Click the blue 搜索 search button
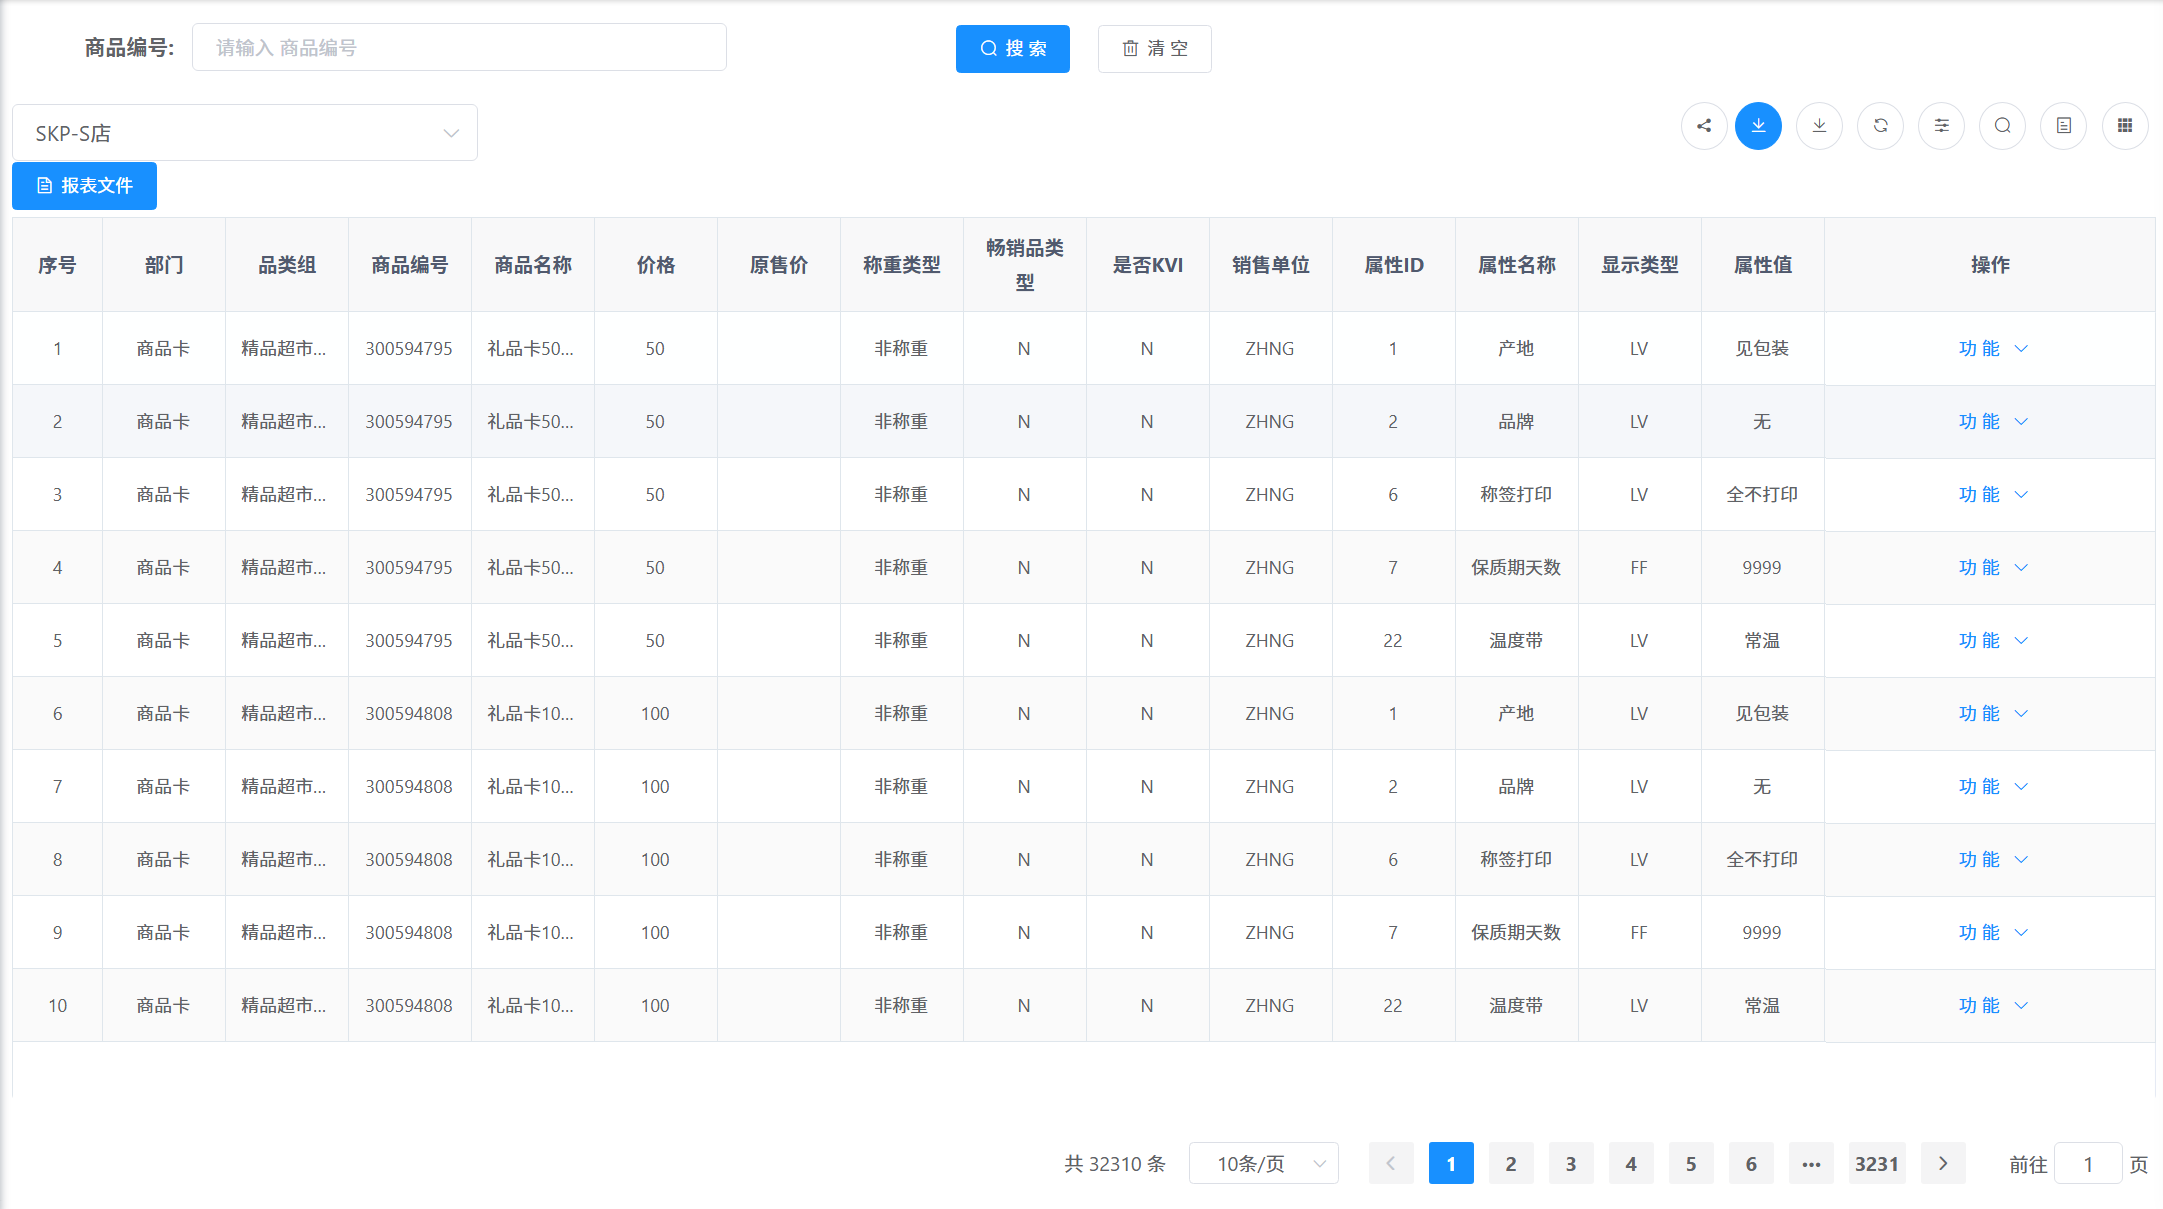The width and height of the screenshot is (2163, 1209). click(x=1012, y=49)
